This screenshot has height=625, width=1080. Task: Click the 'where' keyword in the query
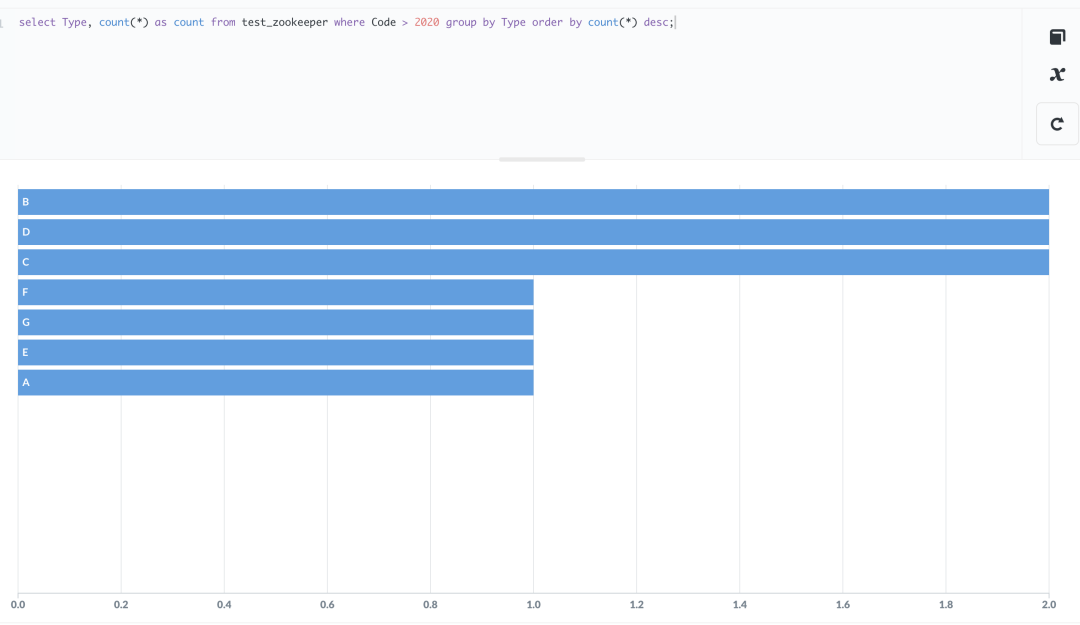(349, 23)
